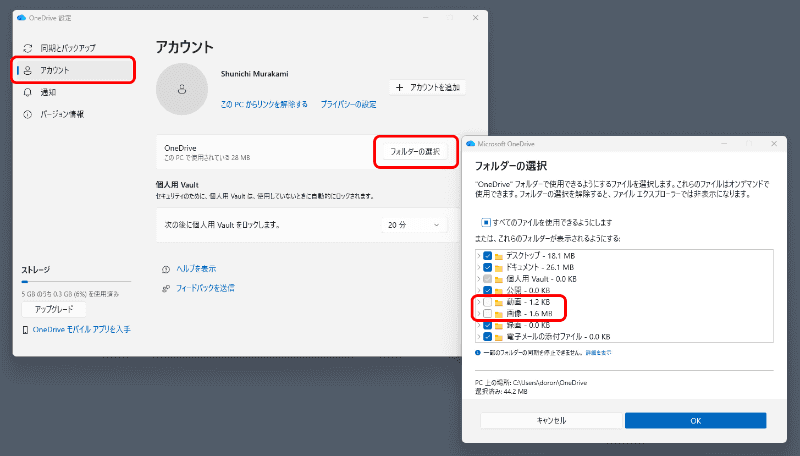Click the bell icon beside 通知
Screen dimensions: 800x456
pyautogui.click(x=28, y=92)
